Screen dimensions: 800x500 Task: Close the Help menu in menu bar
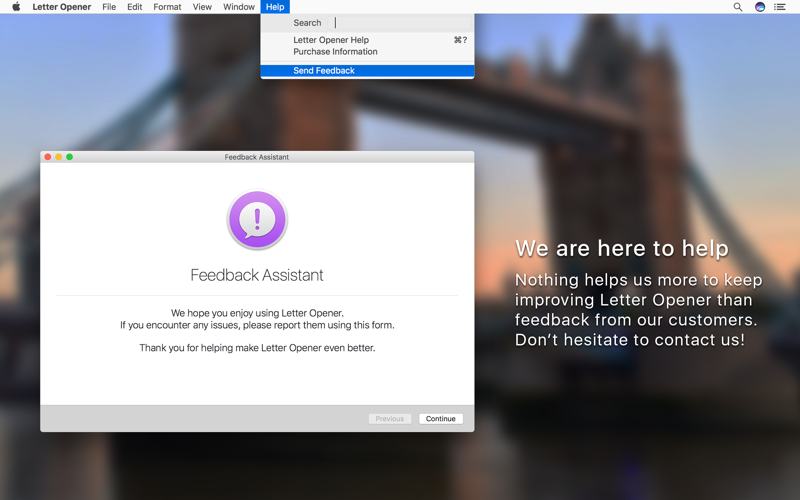275,7
